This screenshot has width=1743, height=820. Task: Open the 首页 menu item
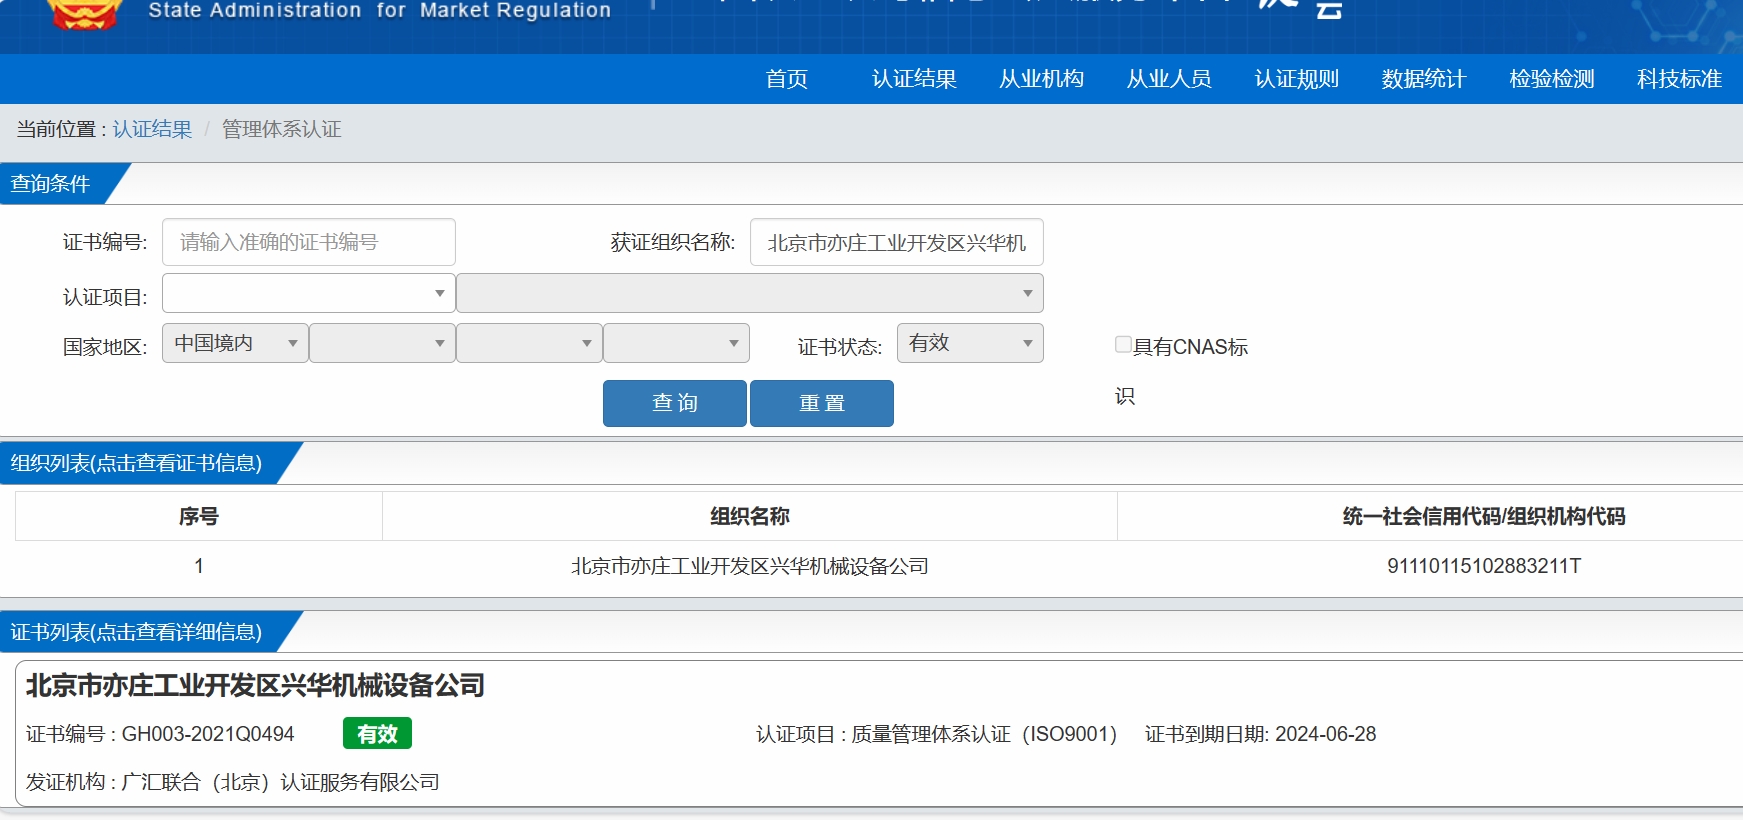coord(787,79)
